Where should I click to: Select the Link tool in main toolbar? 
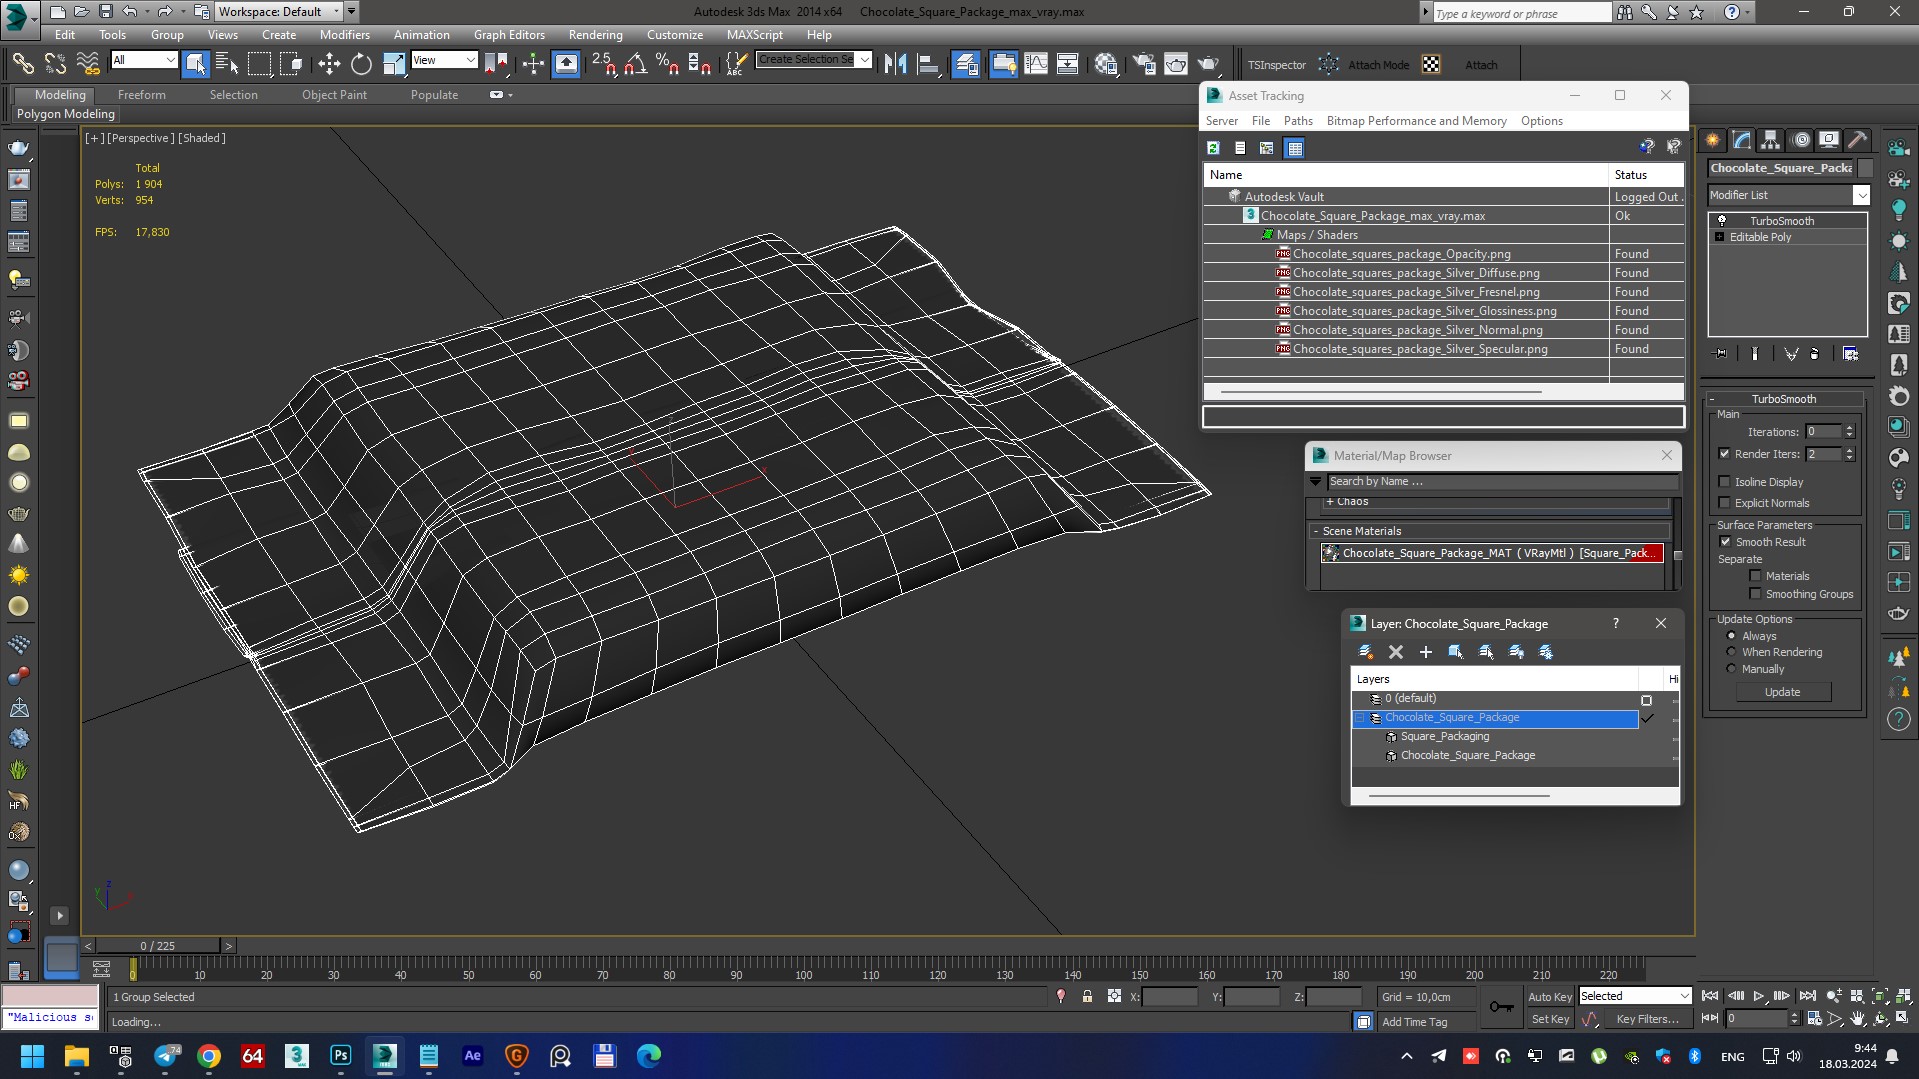pyautogui.click(x=22, y=64)
